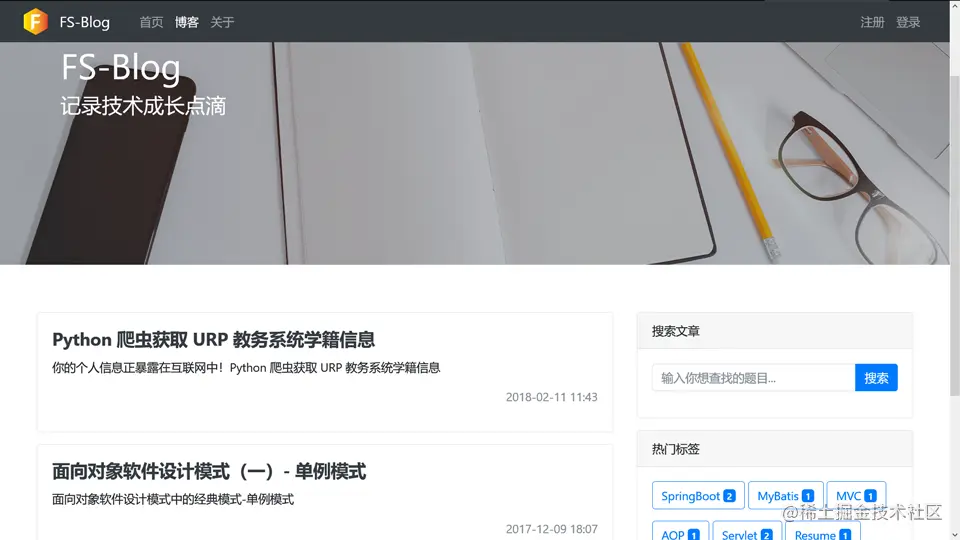Image resolution: width=960 pixels, height=540 pixels.
Task: Click the 登录 link in navbar
Action: [908, 22]
